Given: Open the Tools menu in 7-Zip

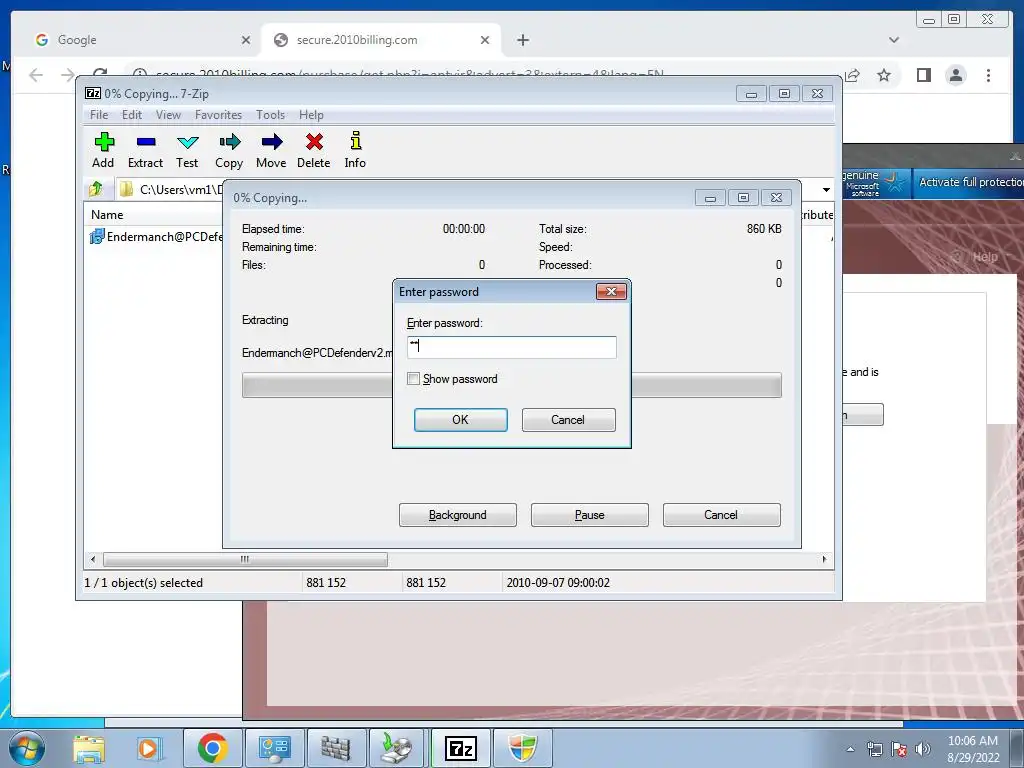Looking at the screenshot, I should (270, 115).
